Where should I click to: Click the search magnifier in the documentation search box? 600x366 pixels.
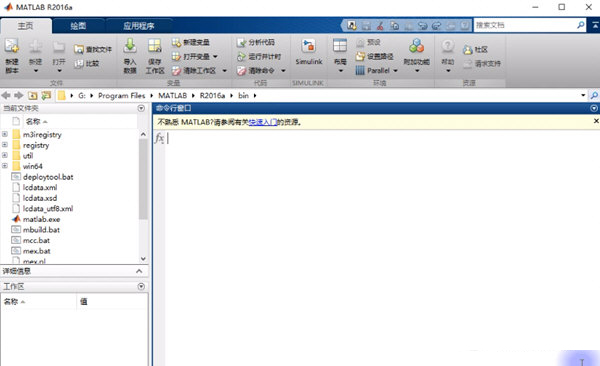580,25
